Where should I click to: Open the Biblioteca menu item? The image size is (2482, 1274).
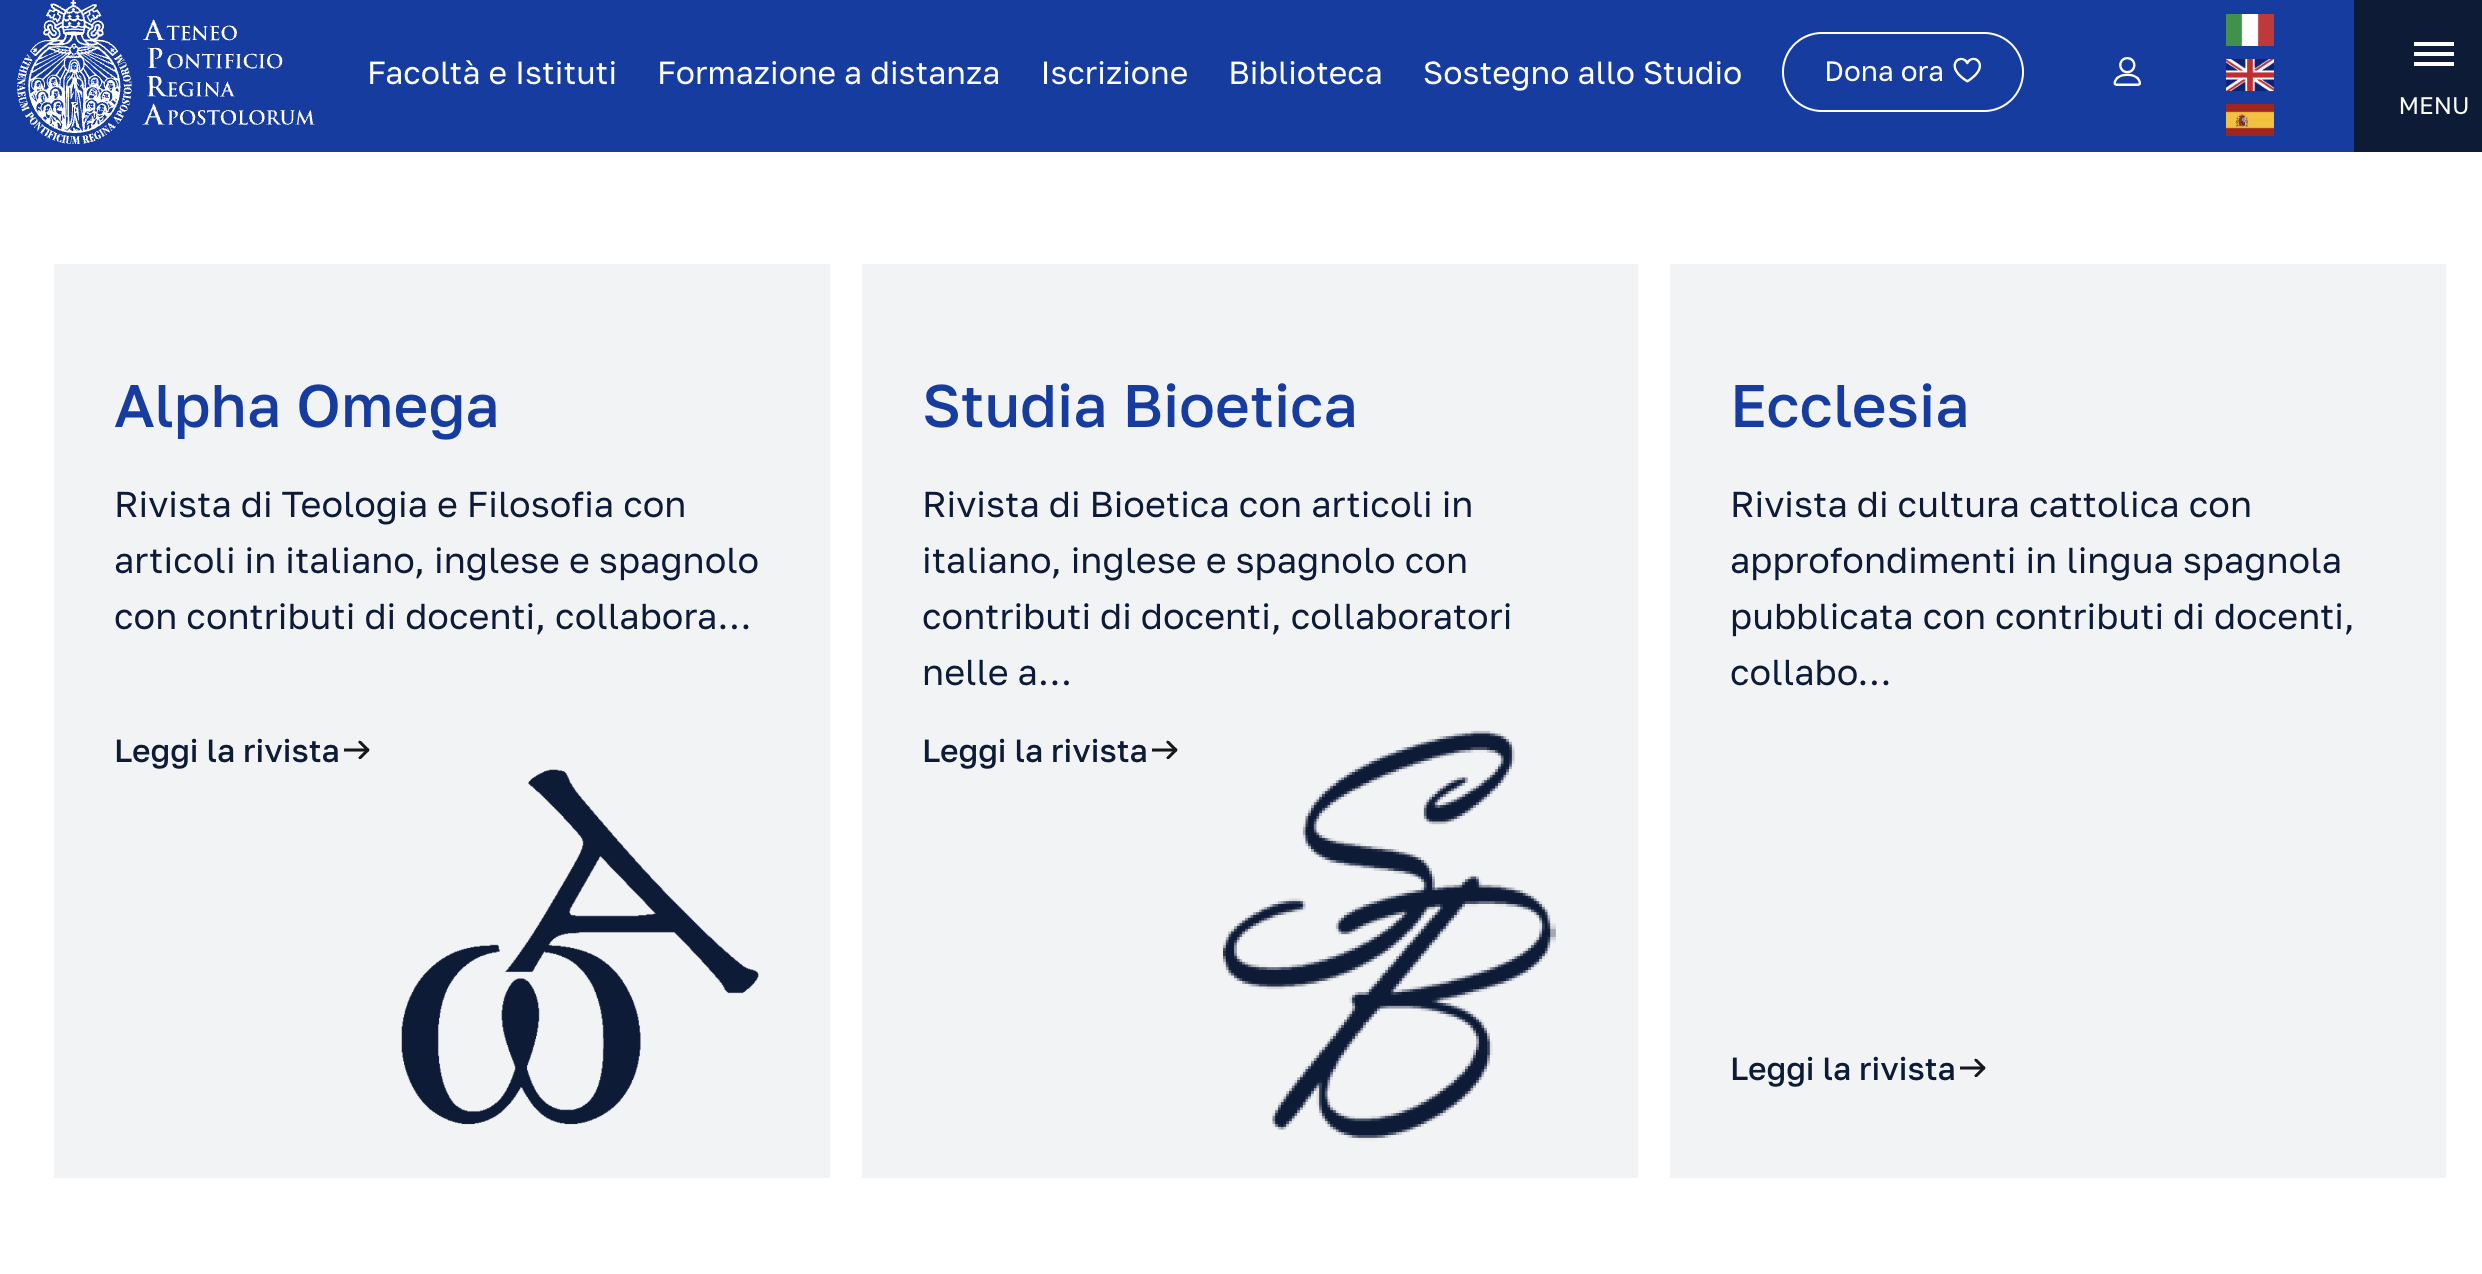[x=1305, y=73]
